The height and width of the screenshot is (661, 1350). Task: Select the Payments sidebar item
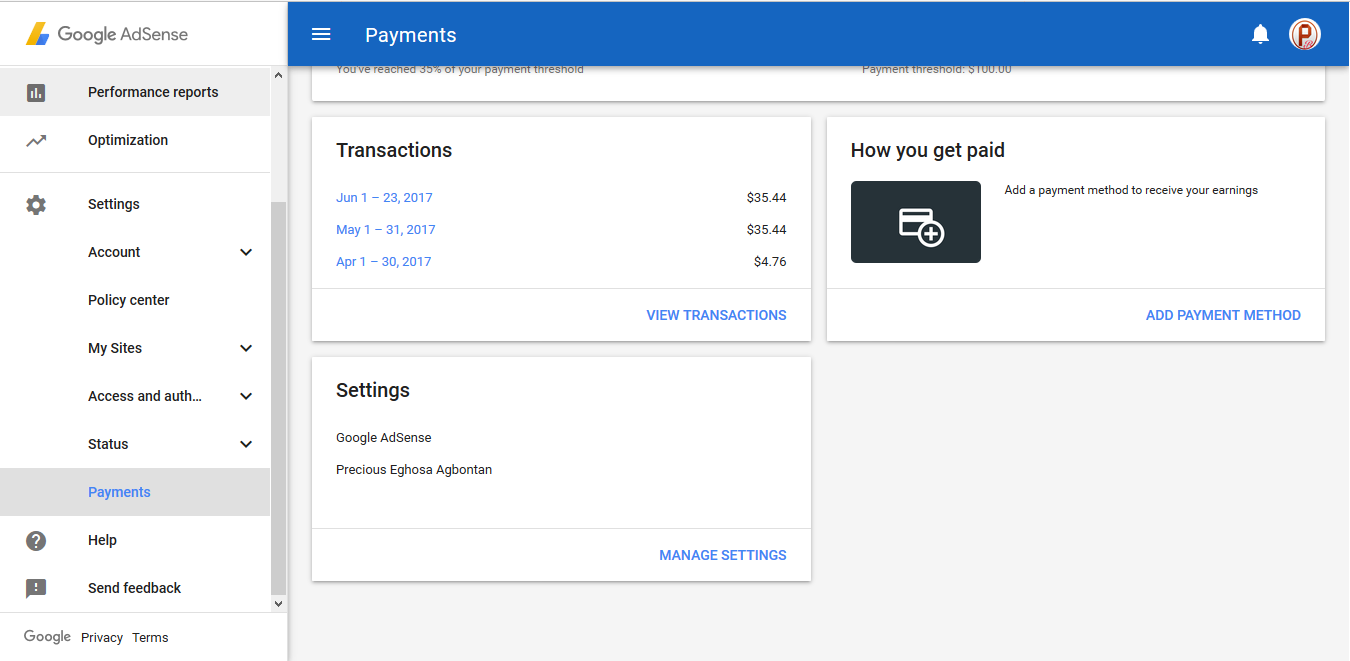coord(135,492)
